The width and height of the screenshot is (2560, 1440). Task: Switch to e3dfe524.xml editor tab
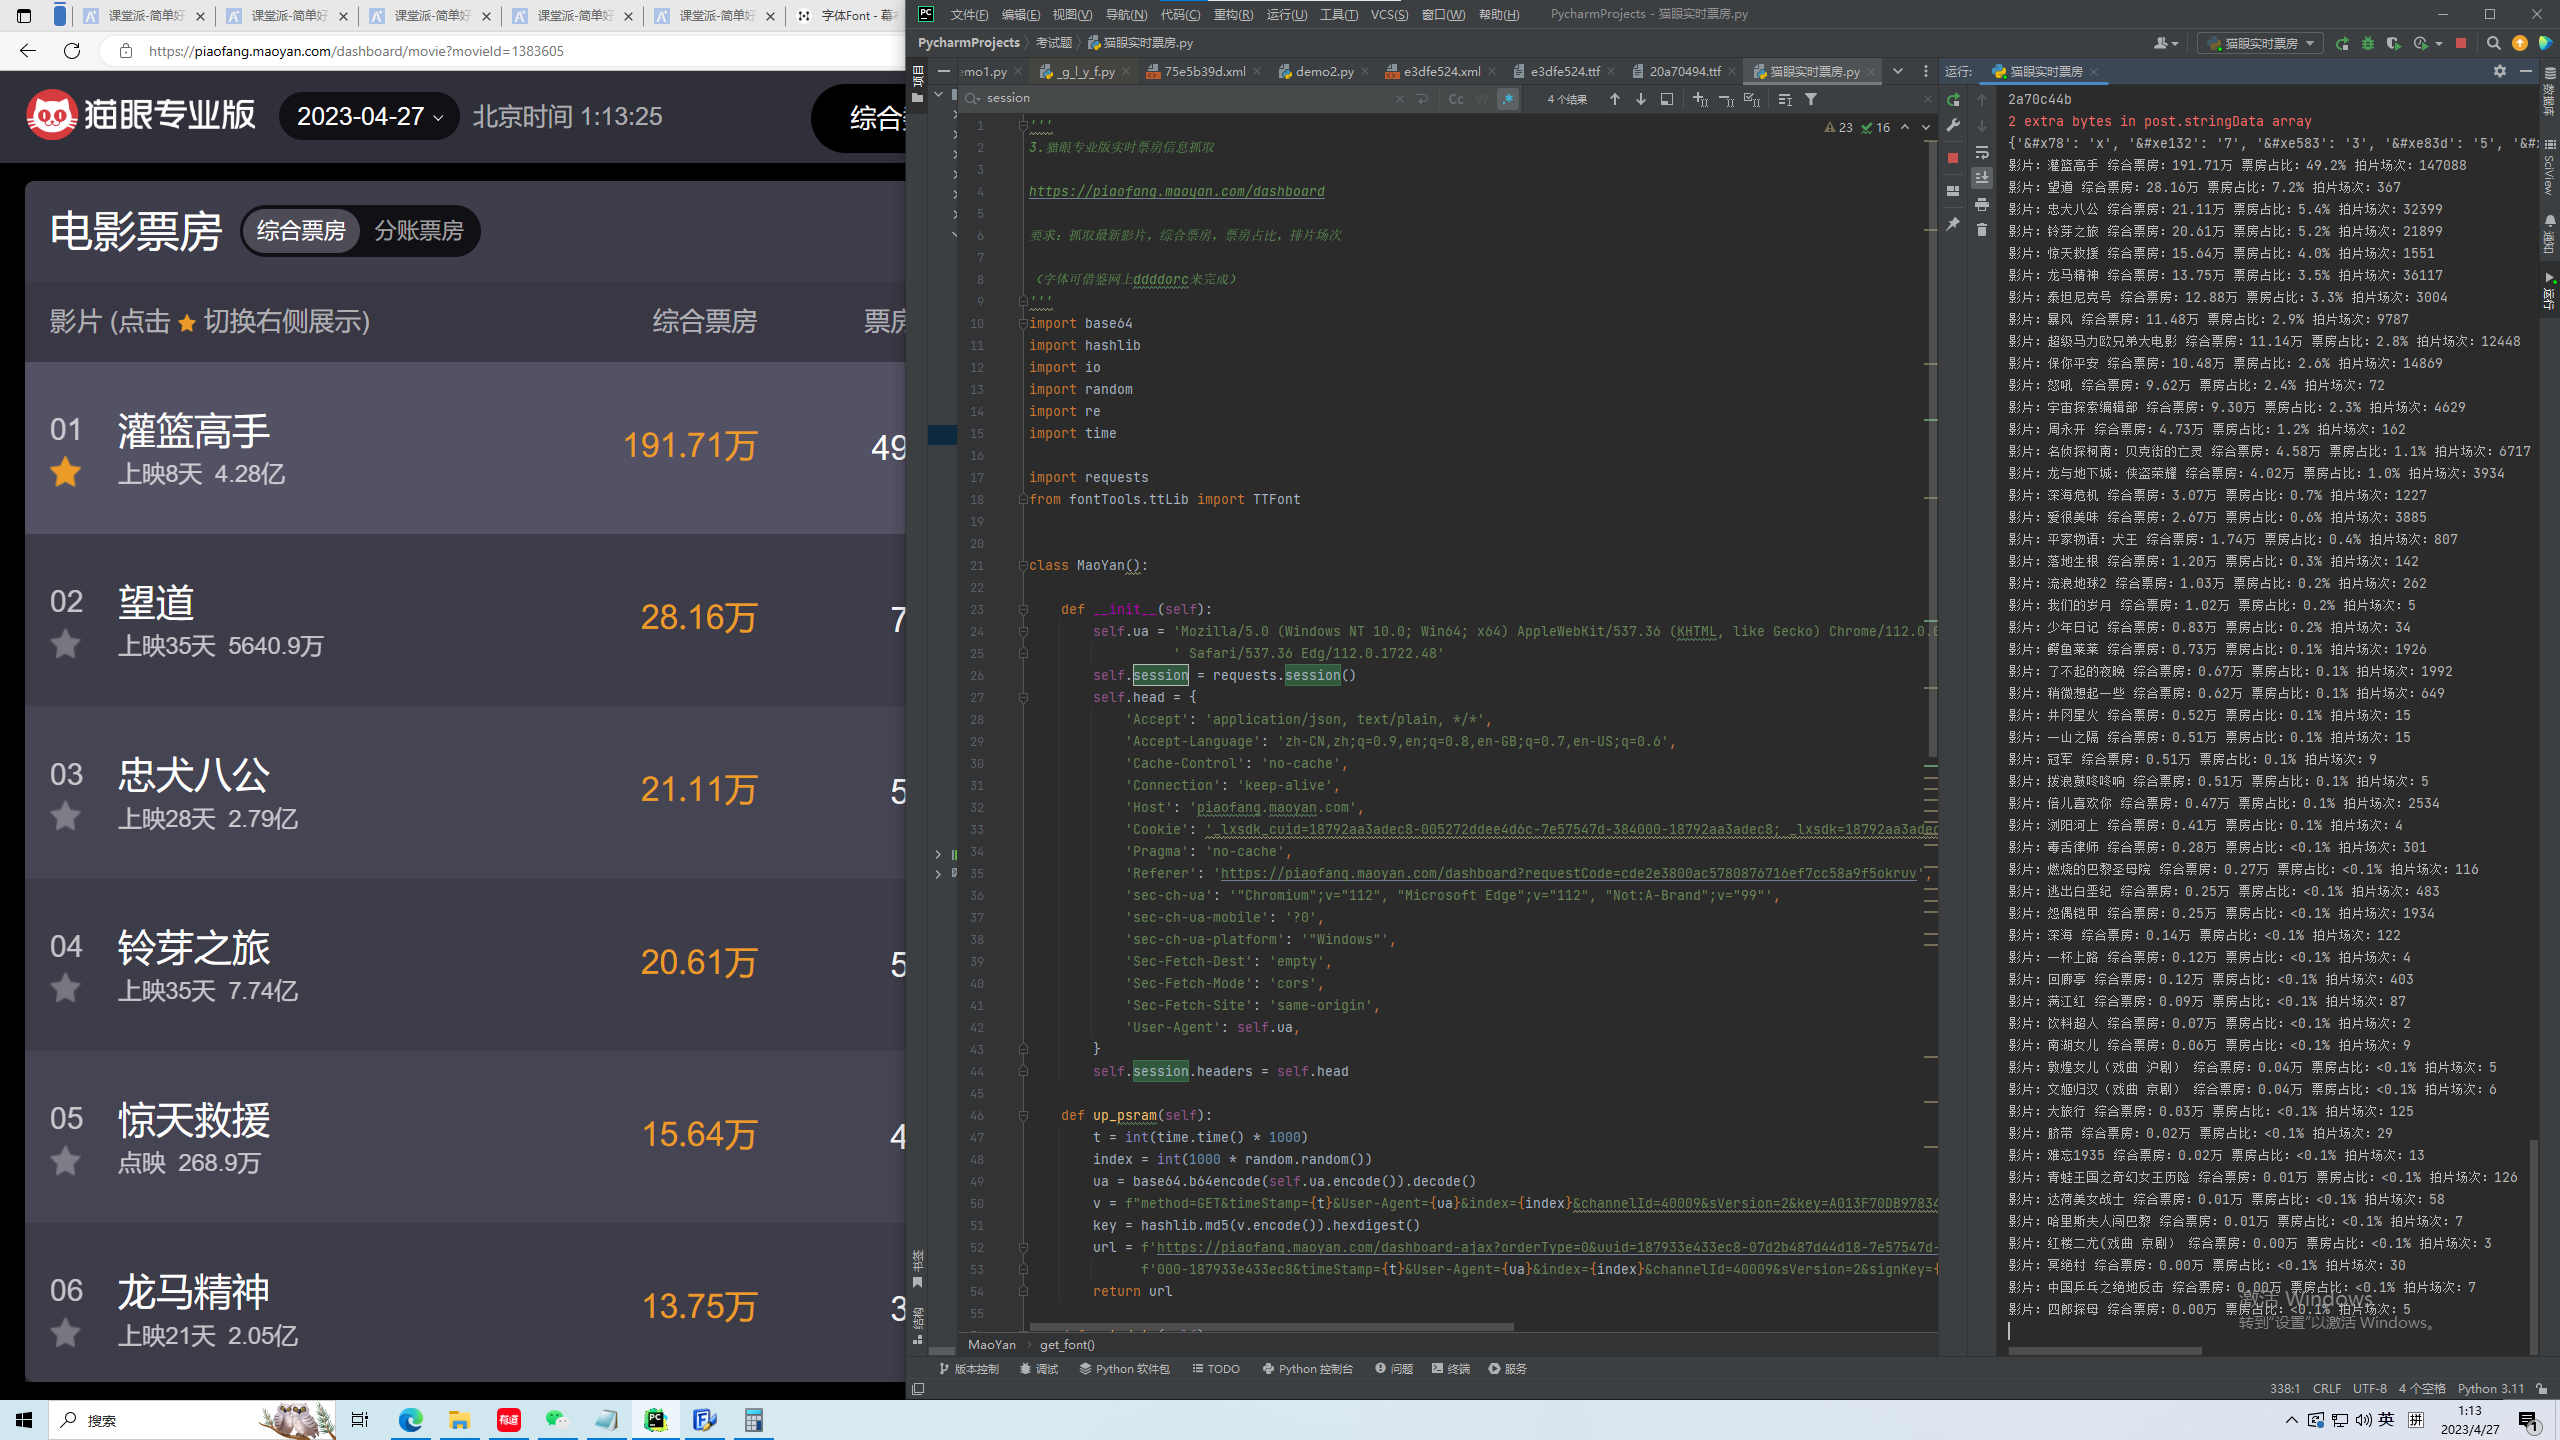pyautogui.click(x=1441, y=71)
